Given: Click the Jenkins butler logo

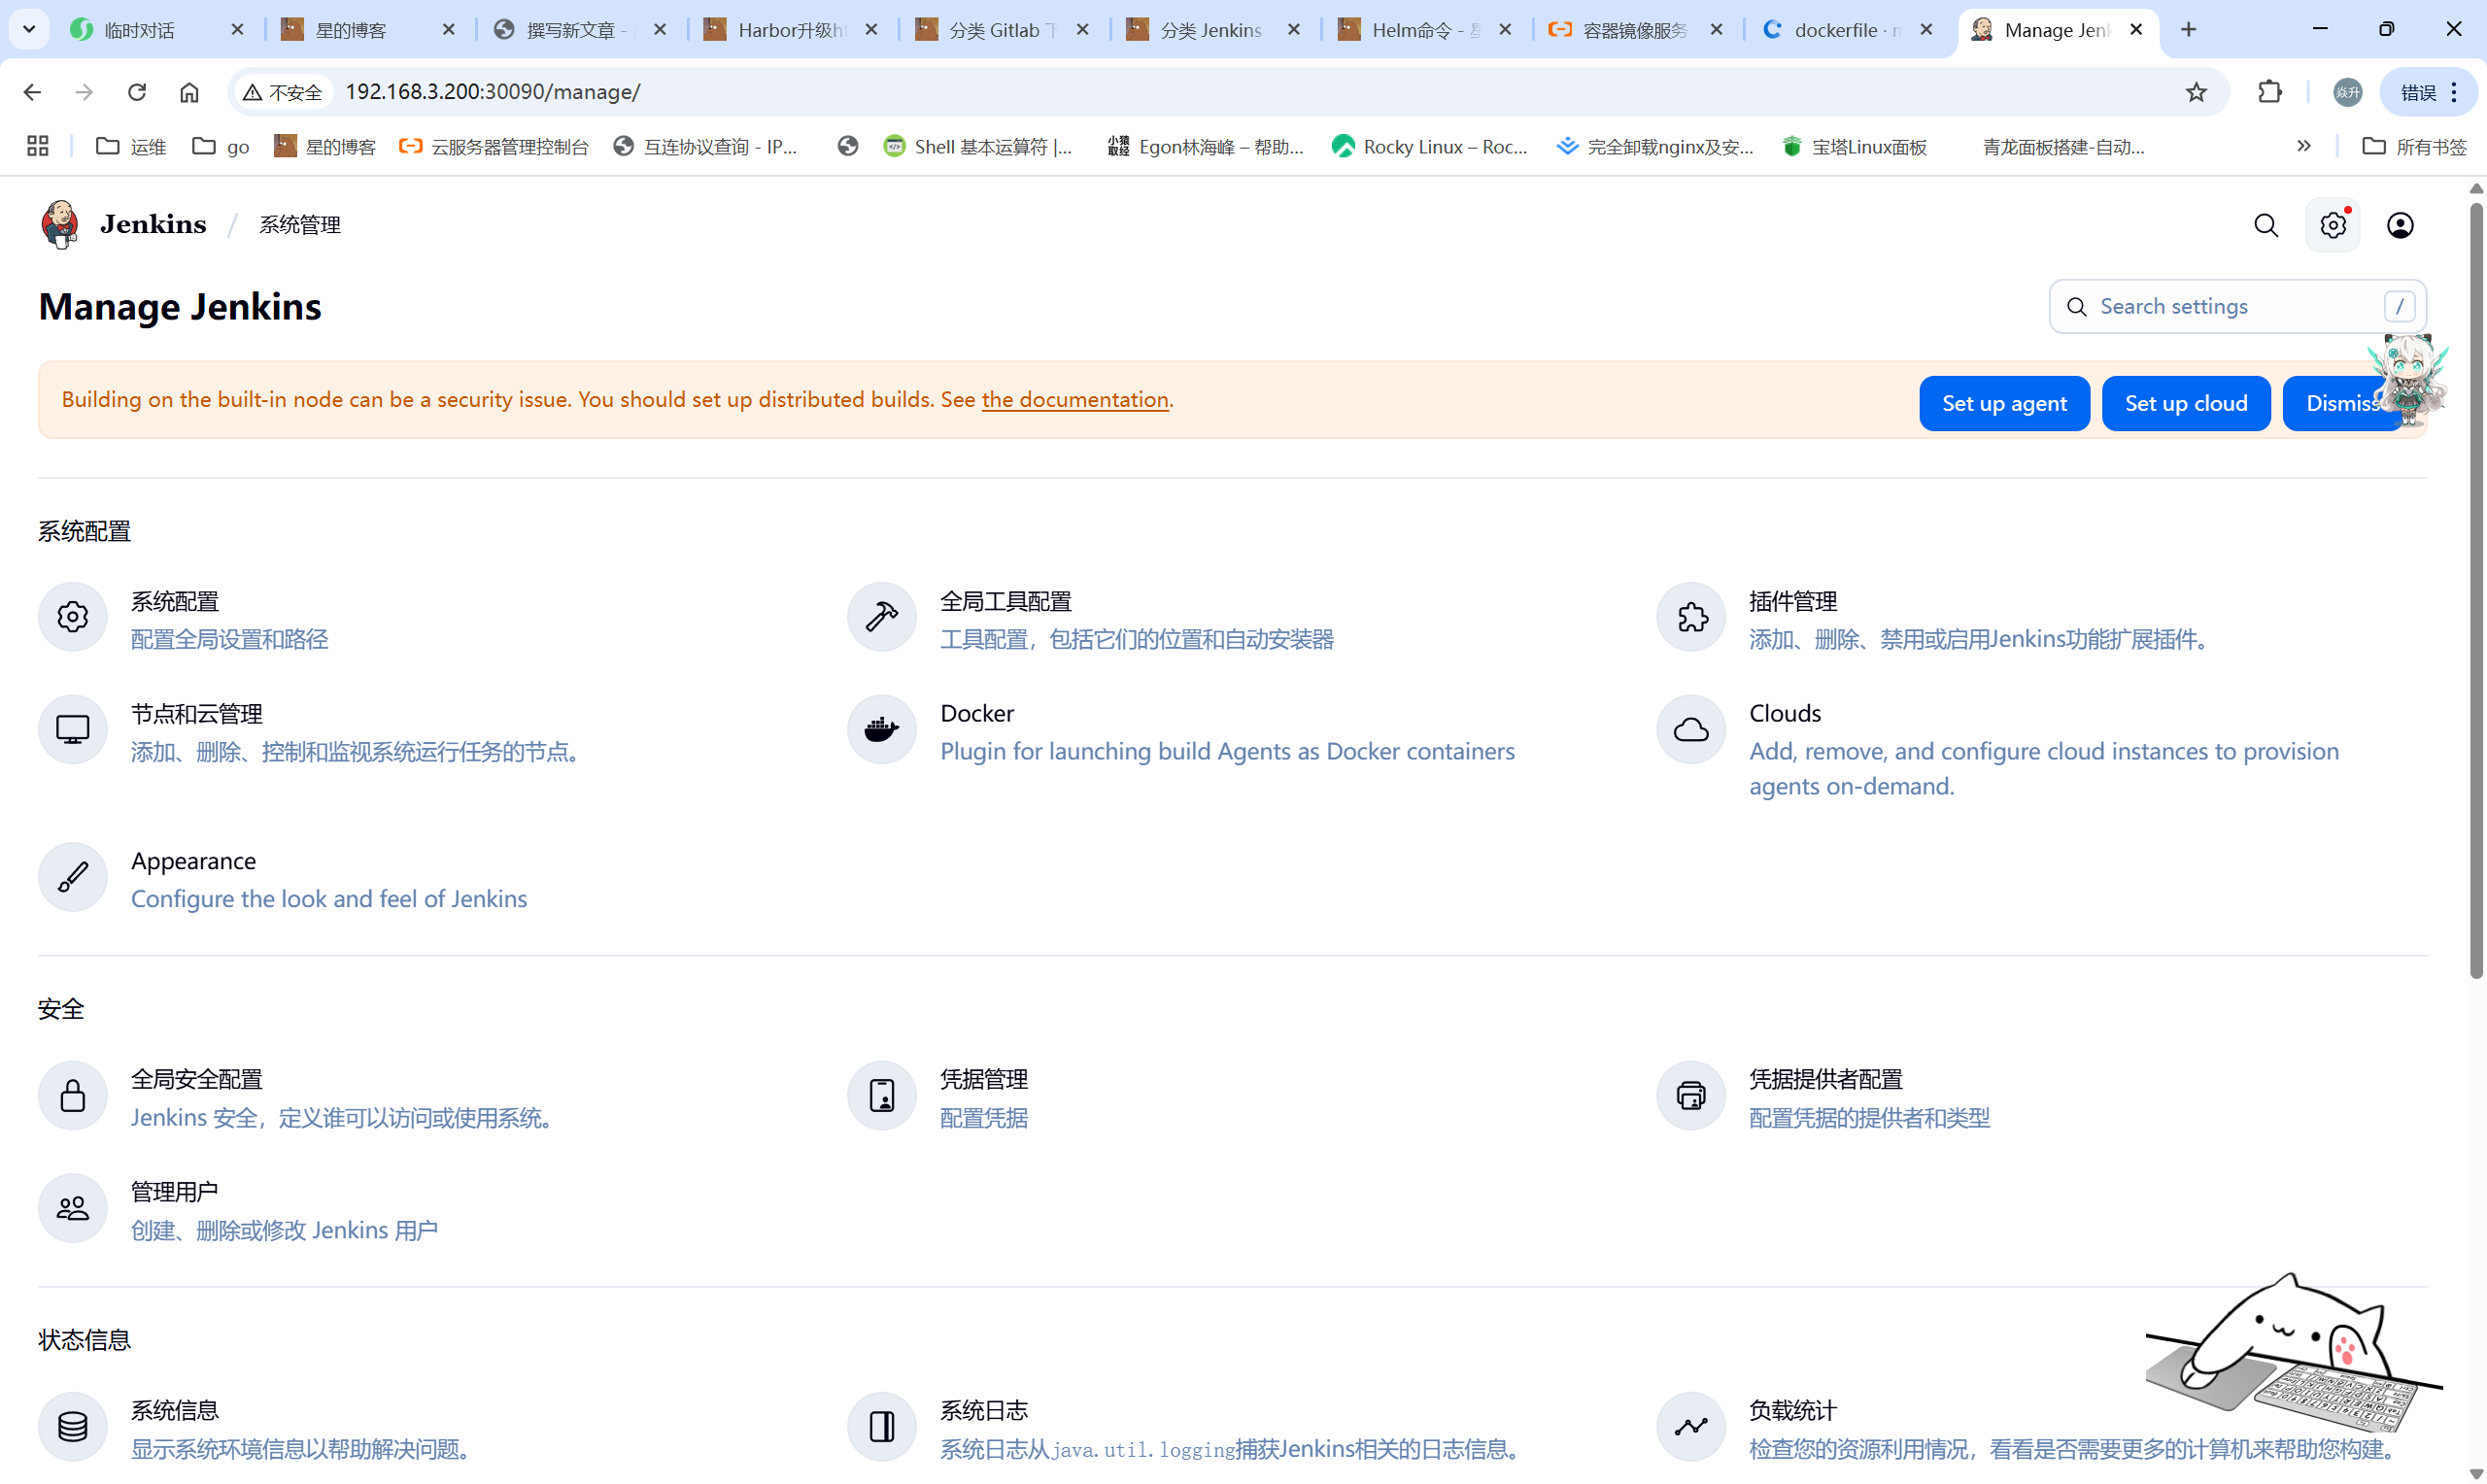Looking at the screenshot, I should (x=60, y=224).
